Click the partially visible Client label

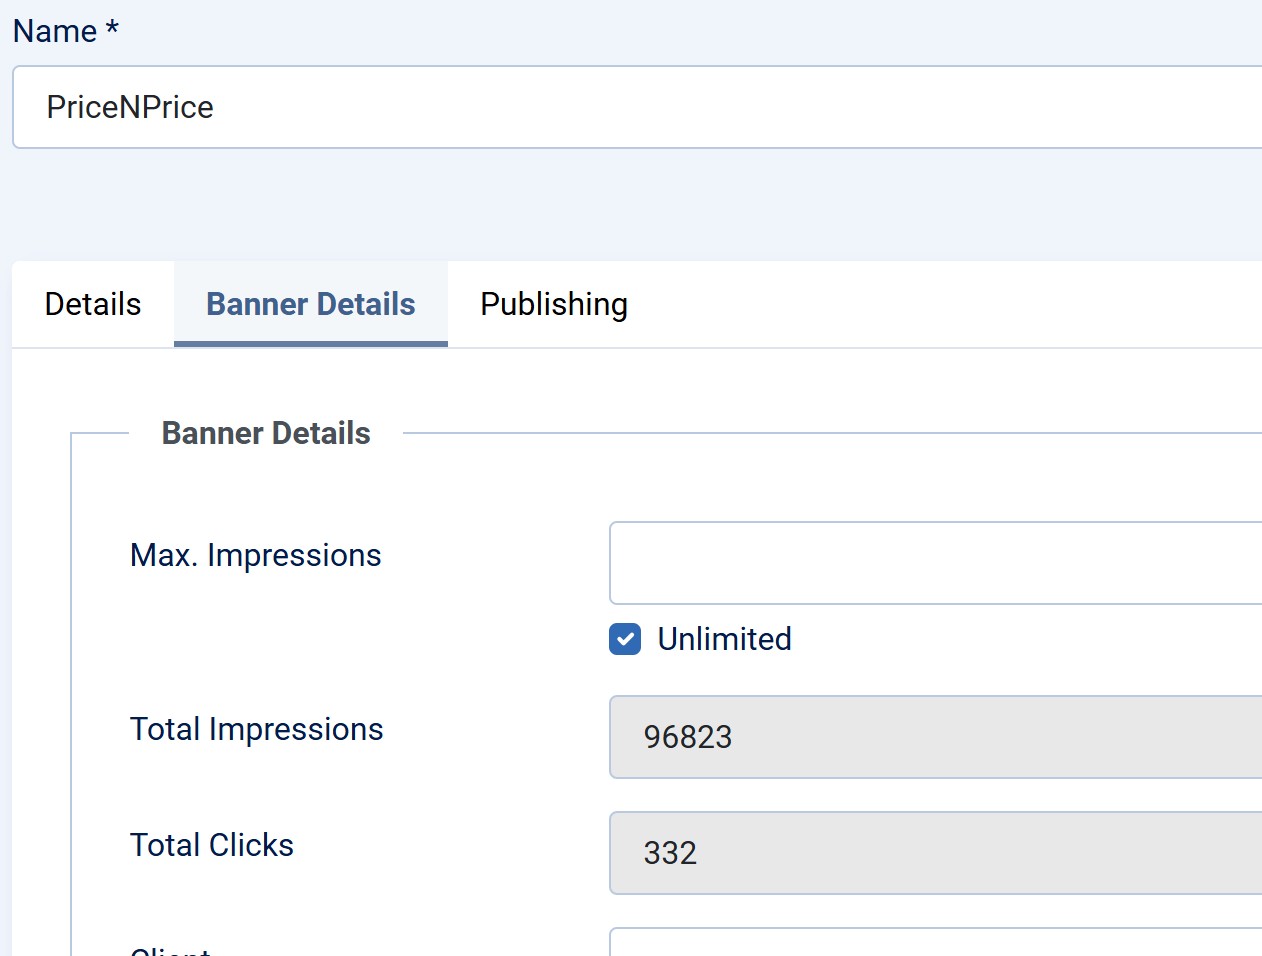[x=170, y=950]
